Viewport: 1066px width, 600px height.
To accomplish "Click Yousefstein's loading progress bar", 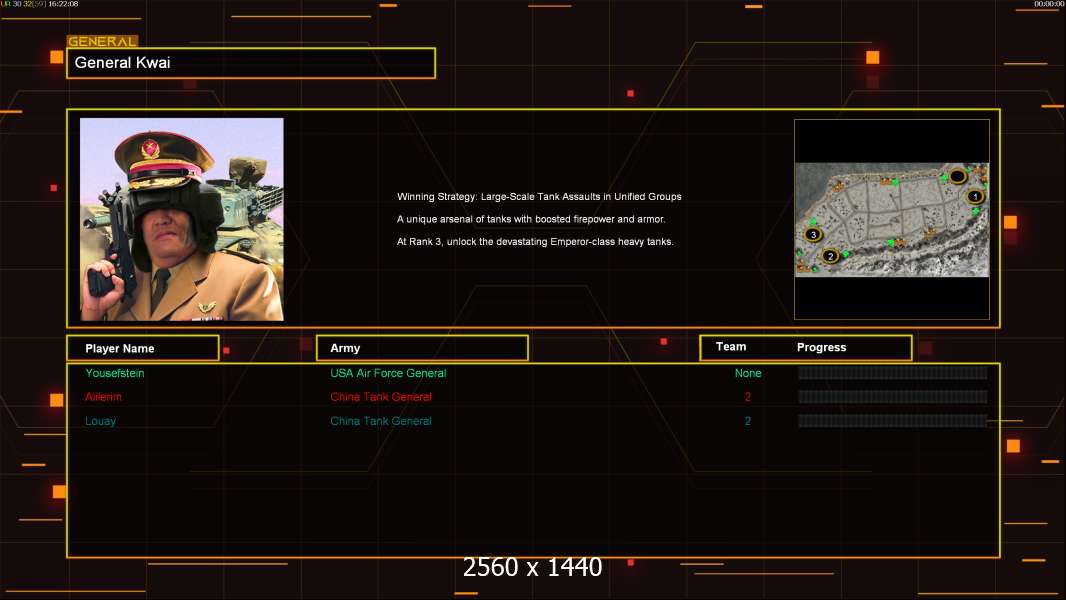I will (x=893, y=372).
